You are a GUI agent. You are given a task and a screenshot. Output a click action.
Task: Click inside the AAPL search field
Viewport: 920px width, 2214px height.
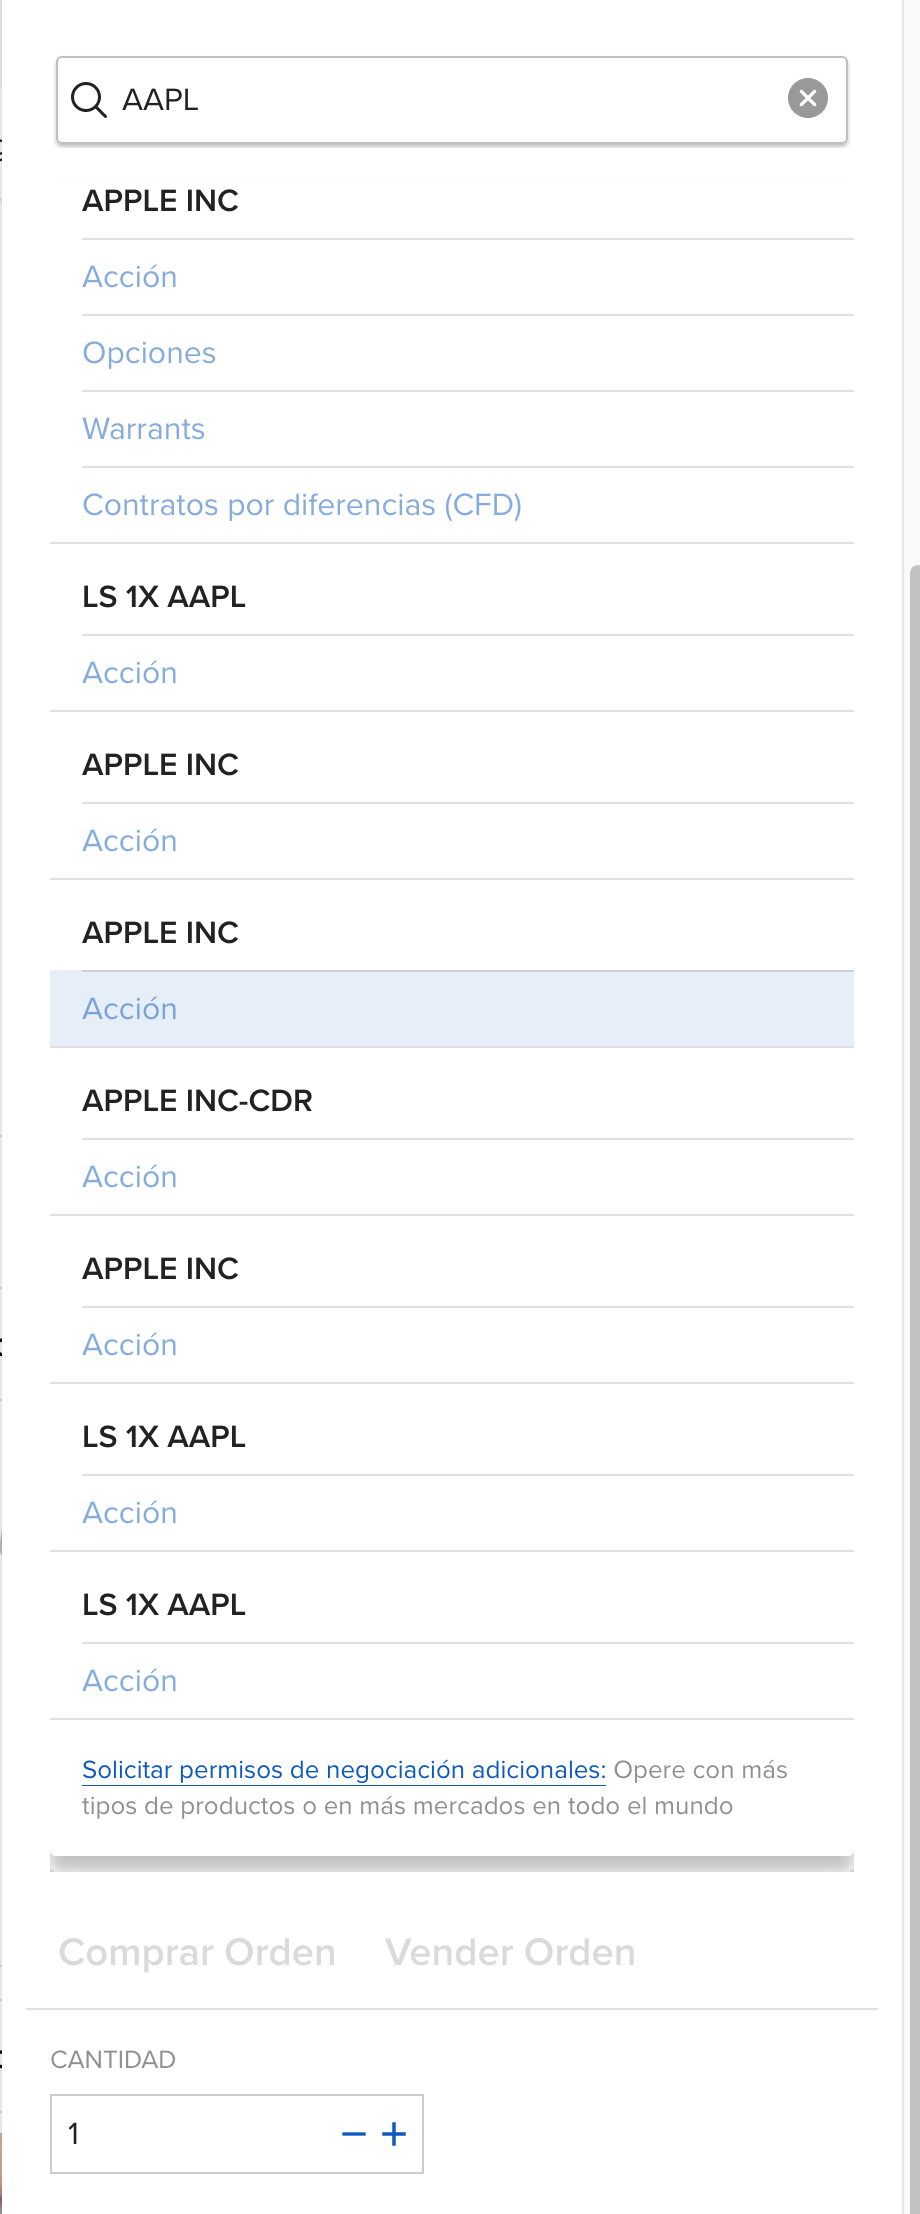click(452, 100)
